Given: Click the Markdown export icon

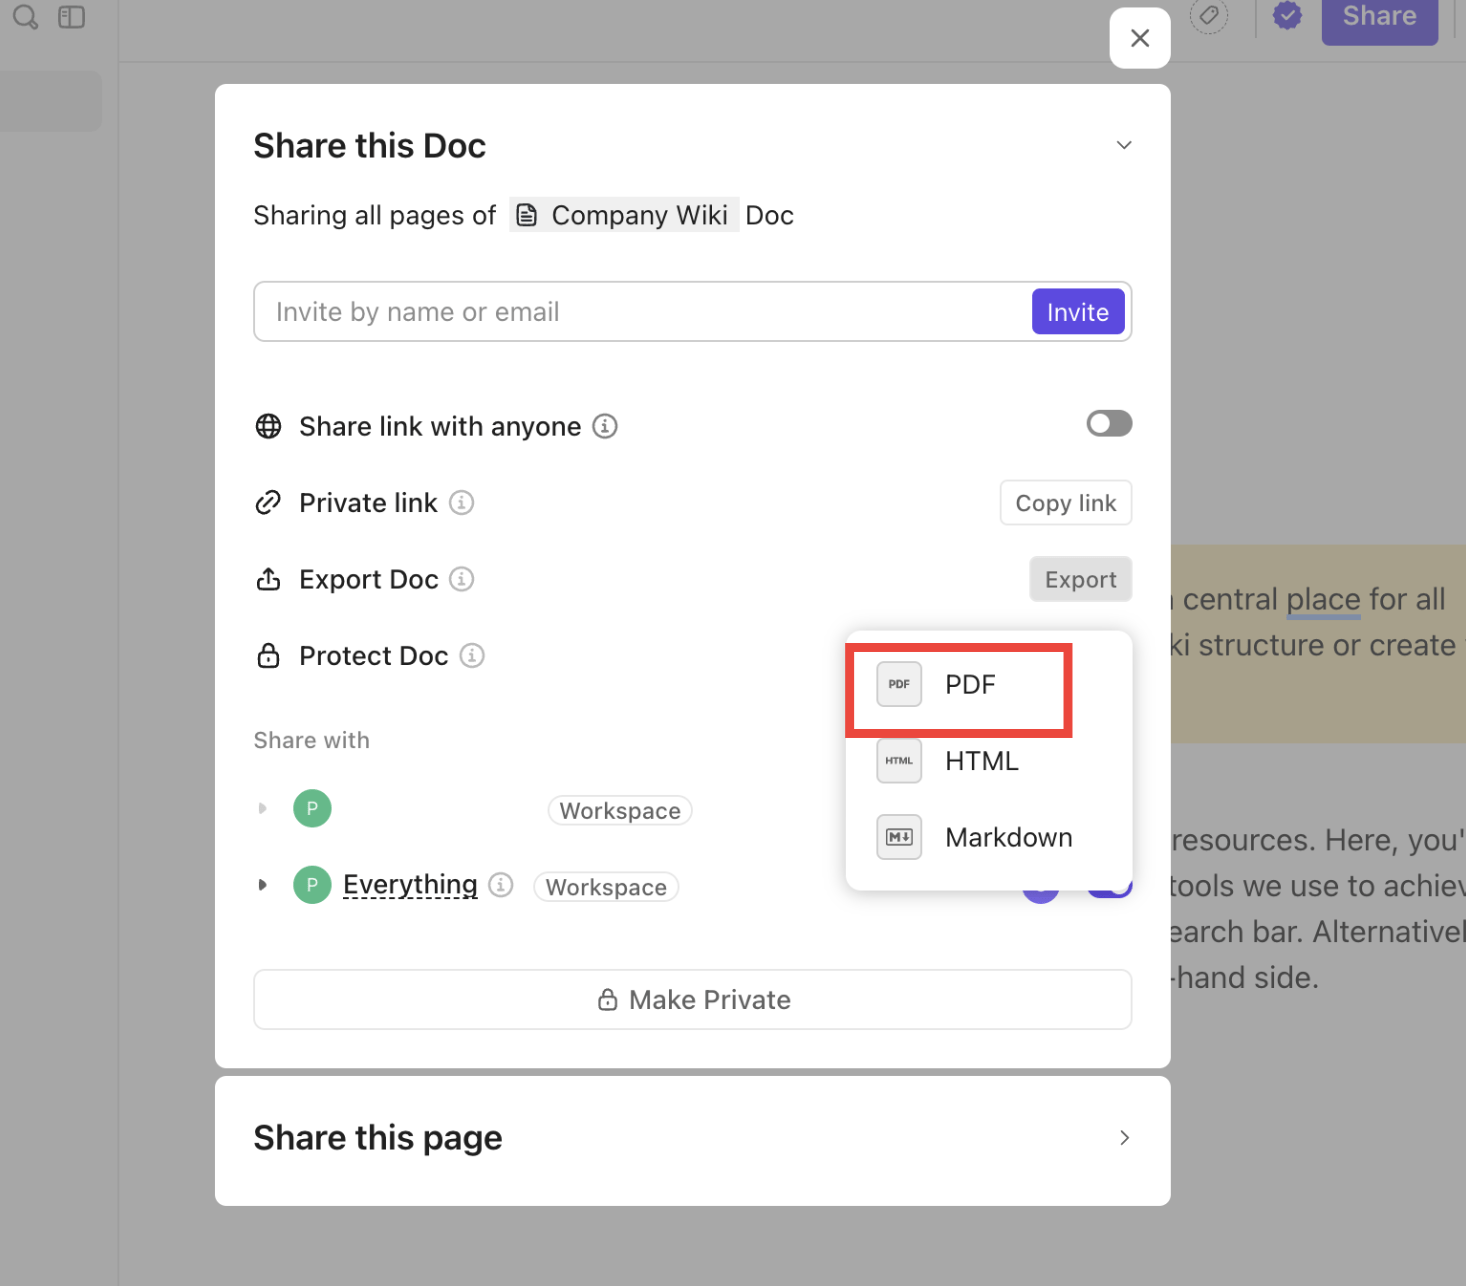Looking at the screenshot, I should tap(898, 837).
